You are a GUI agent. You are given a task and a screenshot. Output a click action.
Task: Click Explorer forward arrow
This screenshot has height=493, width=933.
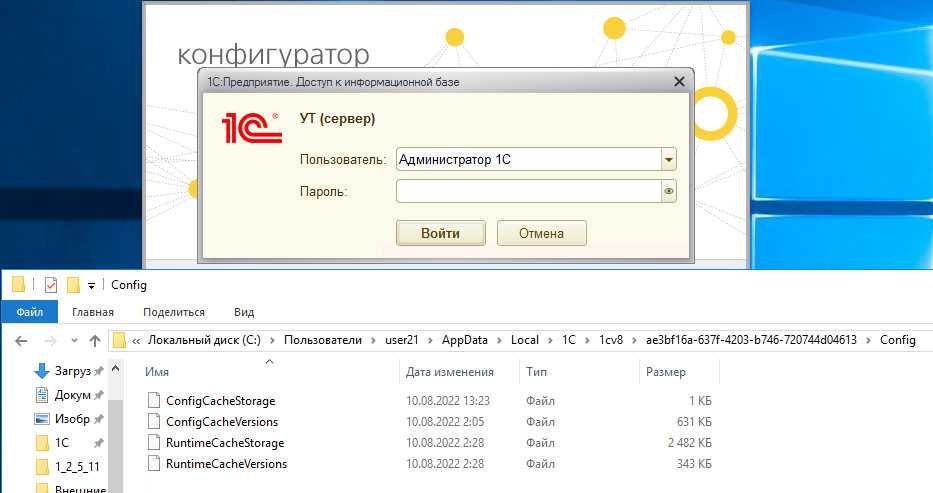tap(51, 341)
